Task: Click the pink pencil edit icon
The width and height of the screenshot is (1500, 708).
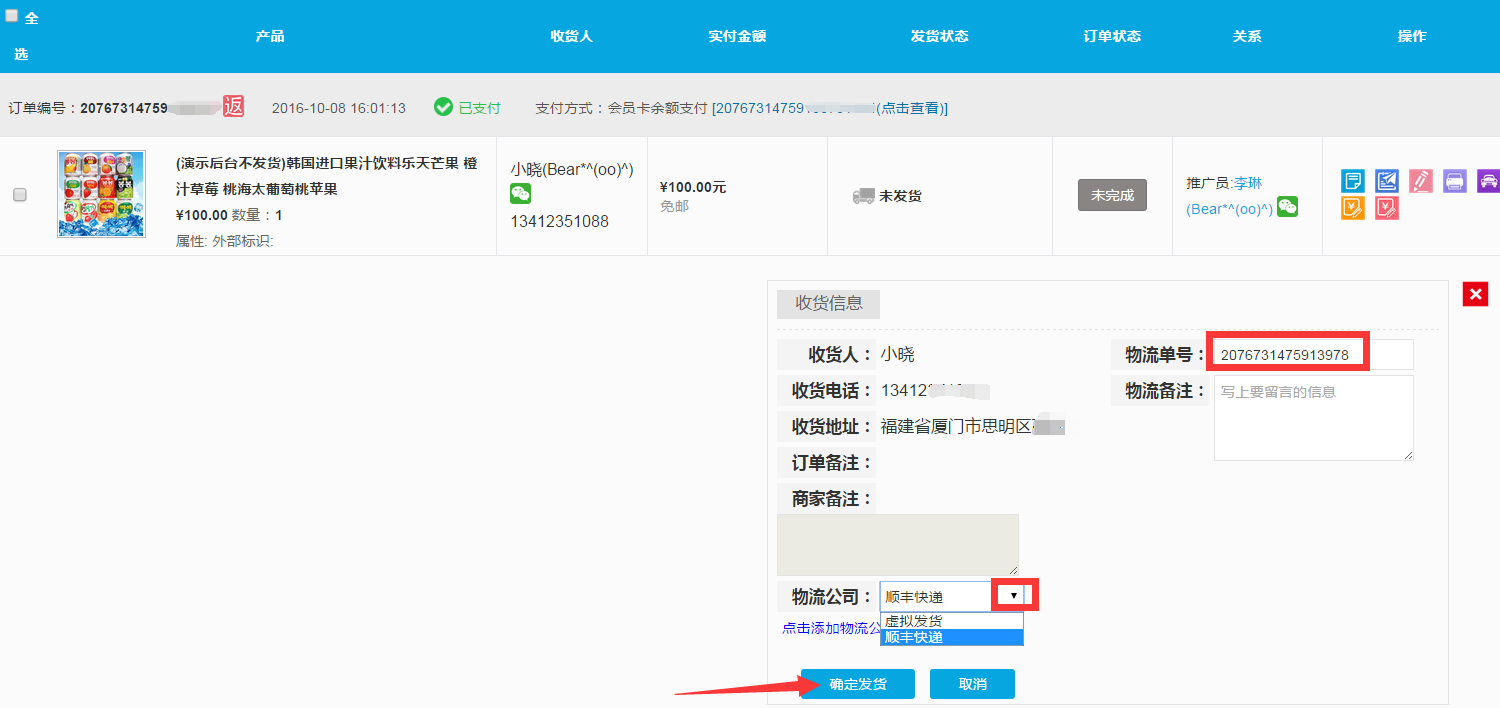Action: coord(1420,181)
